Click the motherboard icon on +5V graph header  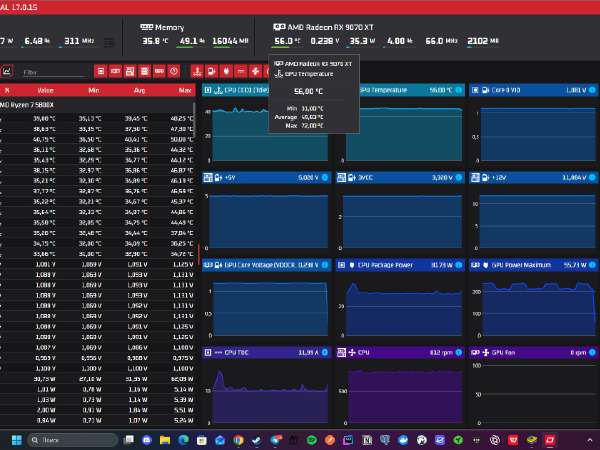pos(208,178)
